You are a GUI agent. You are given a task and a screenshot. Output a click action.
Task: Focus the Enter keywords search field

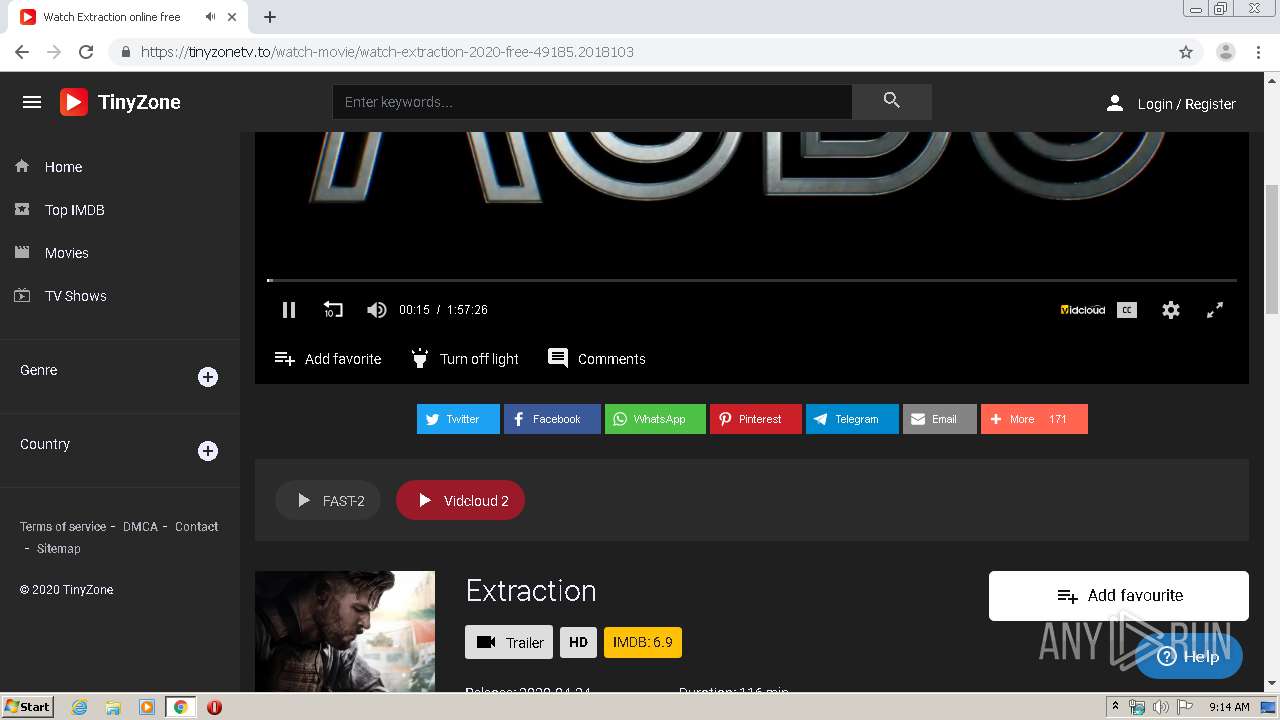click(x=592, y=102)
